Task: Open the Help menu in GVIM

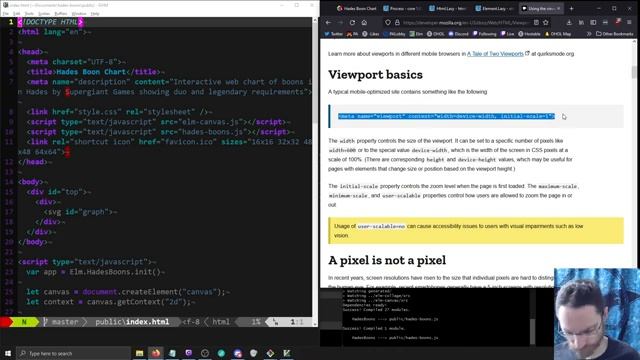Action: (95, 13)
